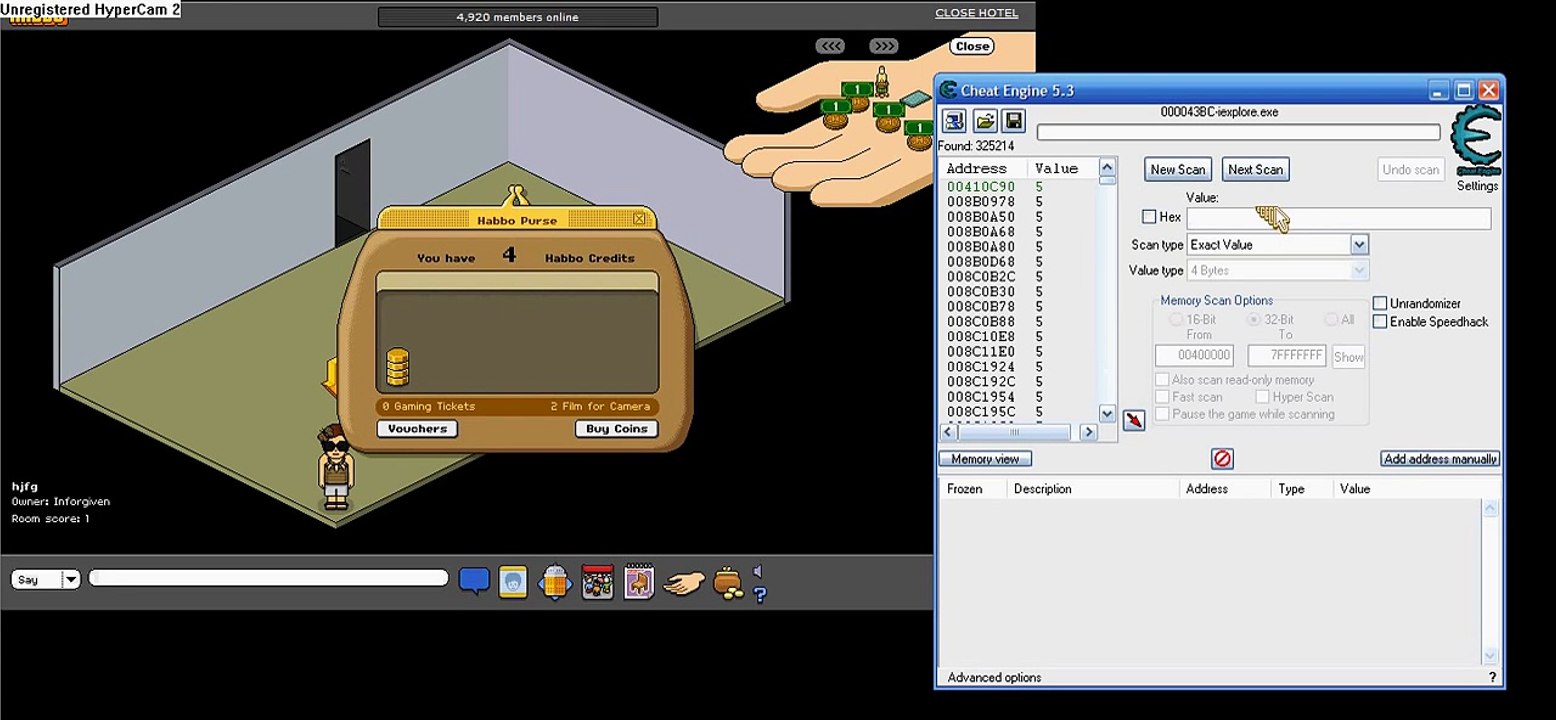The height and width of the screenshot is (720, 1556).
Task: Click the Vouchers button in Habbo Purse
Action: [418, 429]
